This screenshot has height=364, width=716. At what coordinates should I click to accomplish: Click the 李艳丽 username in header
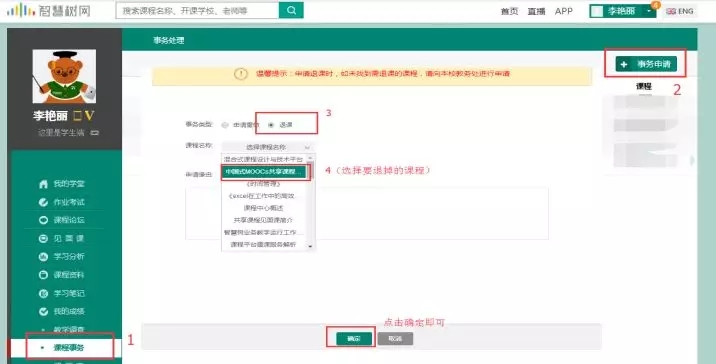coord(621,11)
